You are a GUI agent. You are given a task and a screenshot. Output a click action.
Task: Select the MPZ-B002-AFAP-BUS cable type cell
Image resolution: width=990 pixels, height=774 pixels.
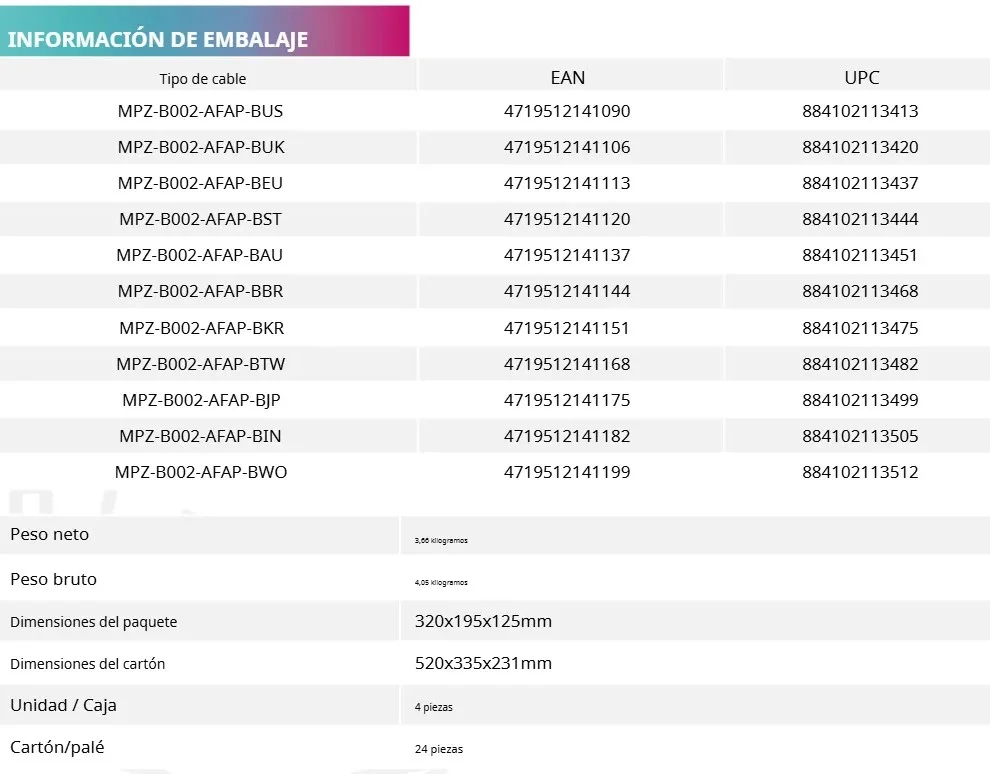[x=200, y=111]
